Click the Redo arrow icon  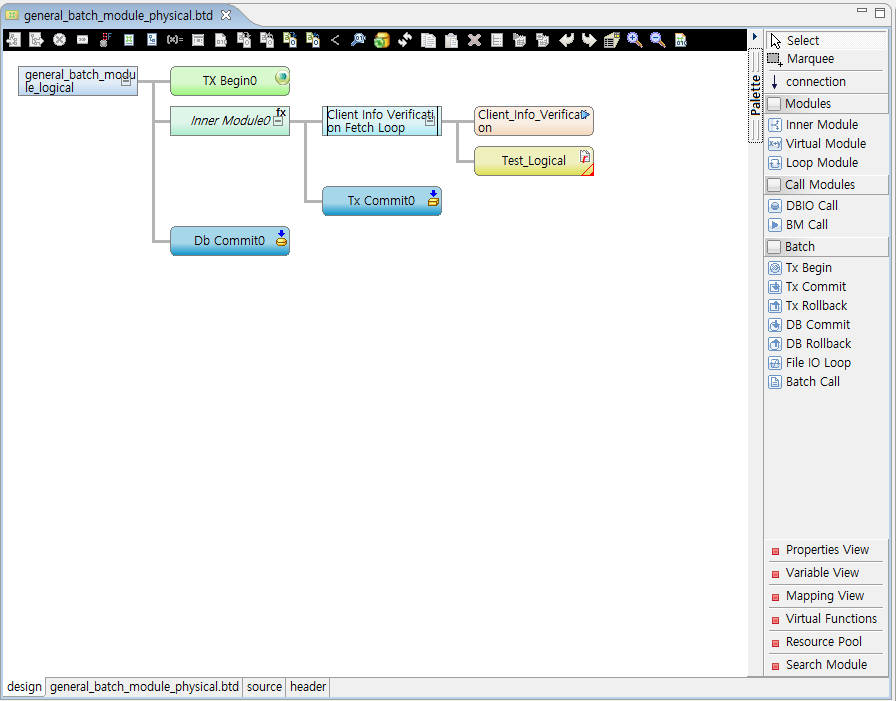point(590,40)
